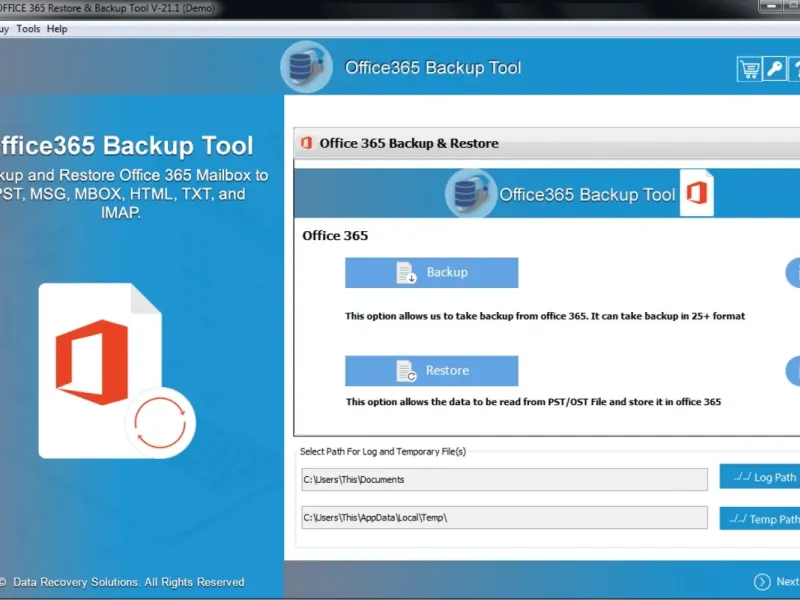Open the Help menu

click(57, 29)
